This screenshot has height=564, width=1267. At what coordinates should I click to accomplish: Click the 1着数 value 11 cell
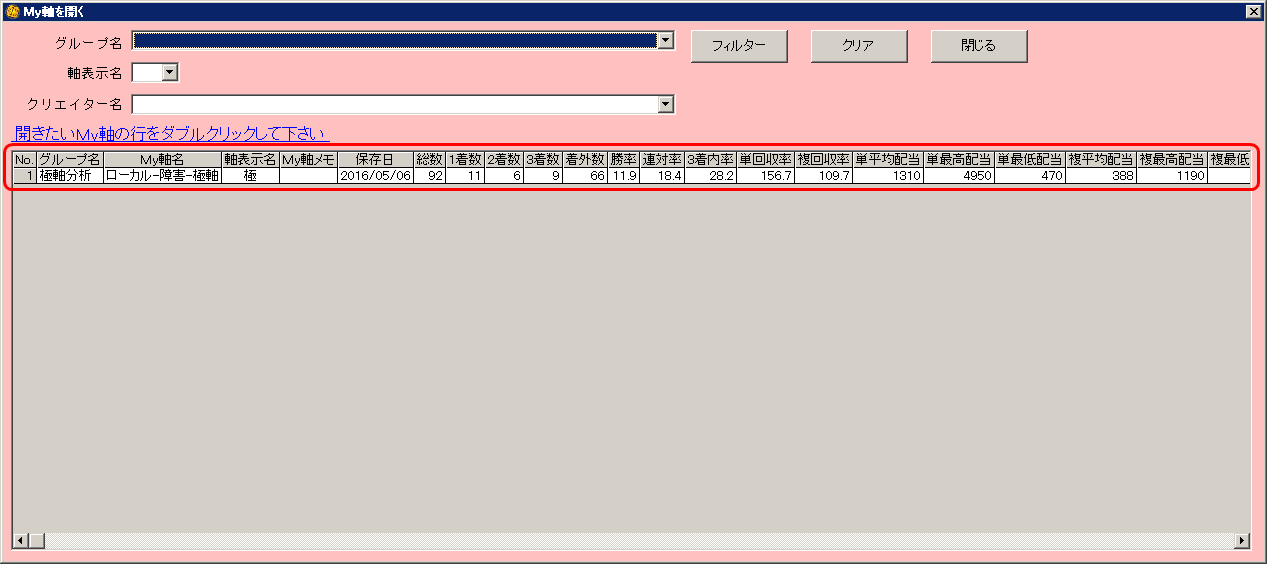pos(465,175)
